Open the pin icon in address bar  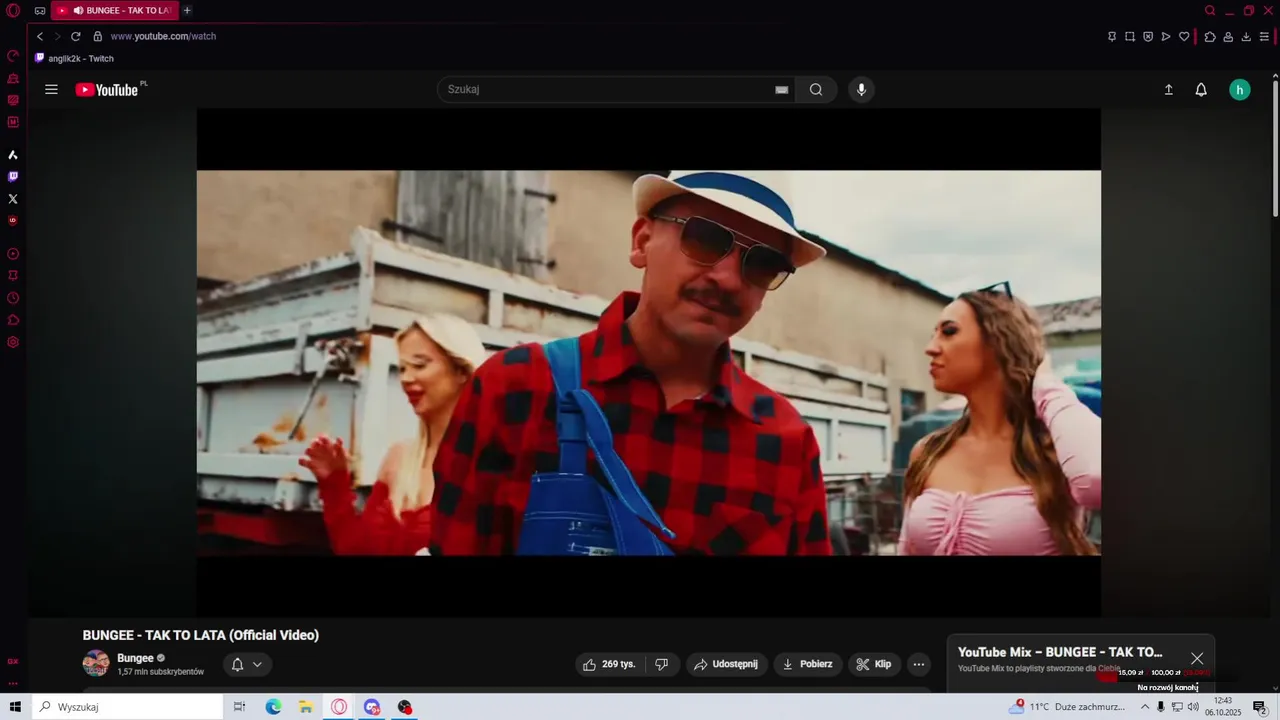pos(1112,37)
